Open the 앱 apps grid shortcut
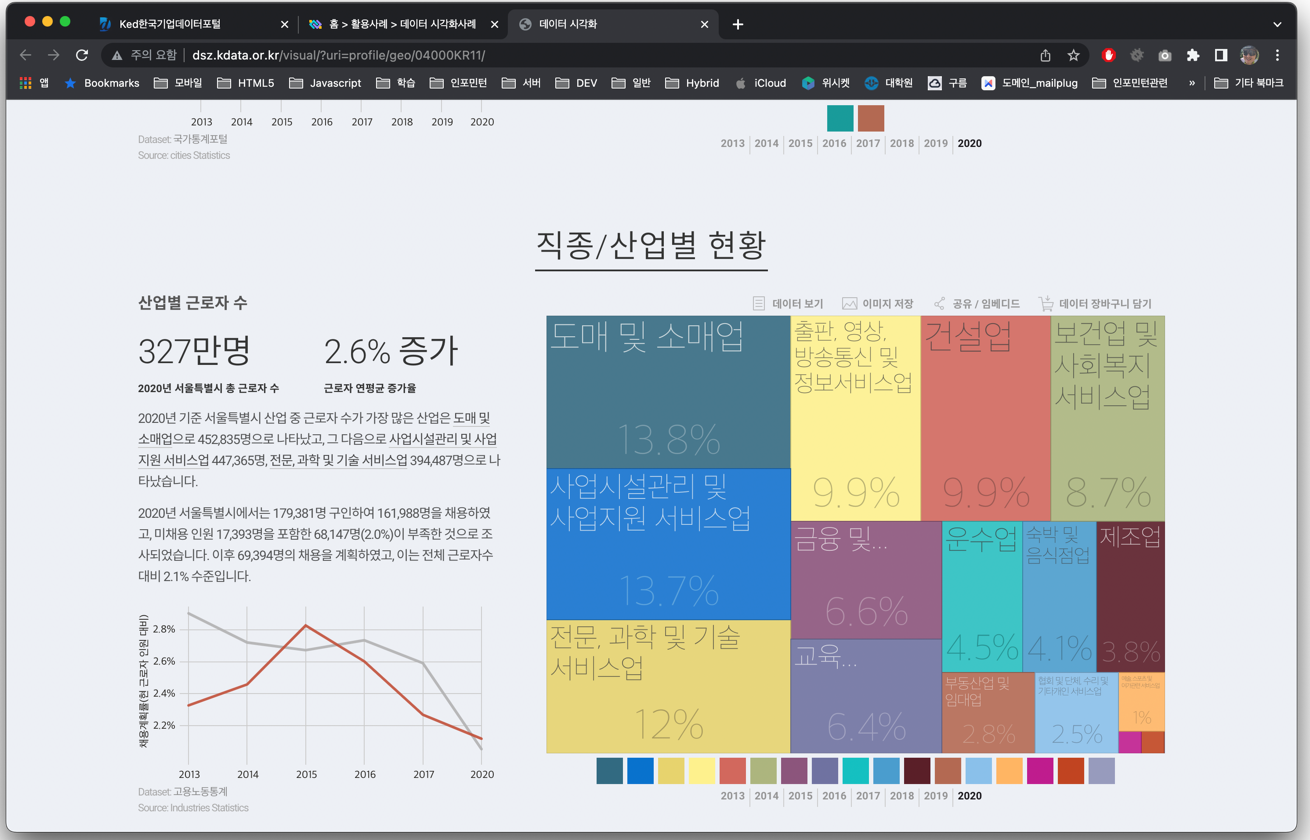 [34, 83]
